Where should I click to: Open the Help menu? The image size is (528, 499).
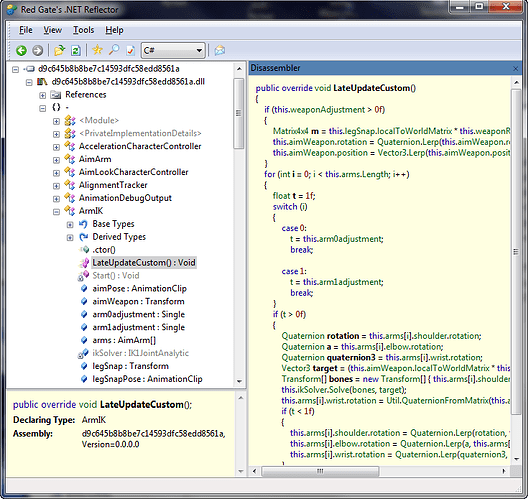coord(114,30)
